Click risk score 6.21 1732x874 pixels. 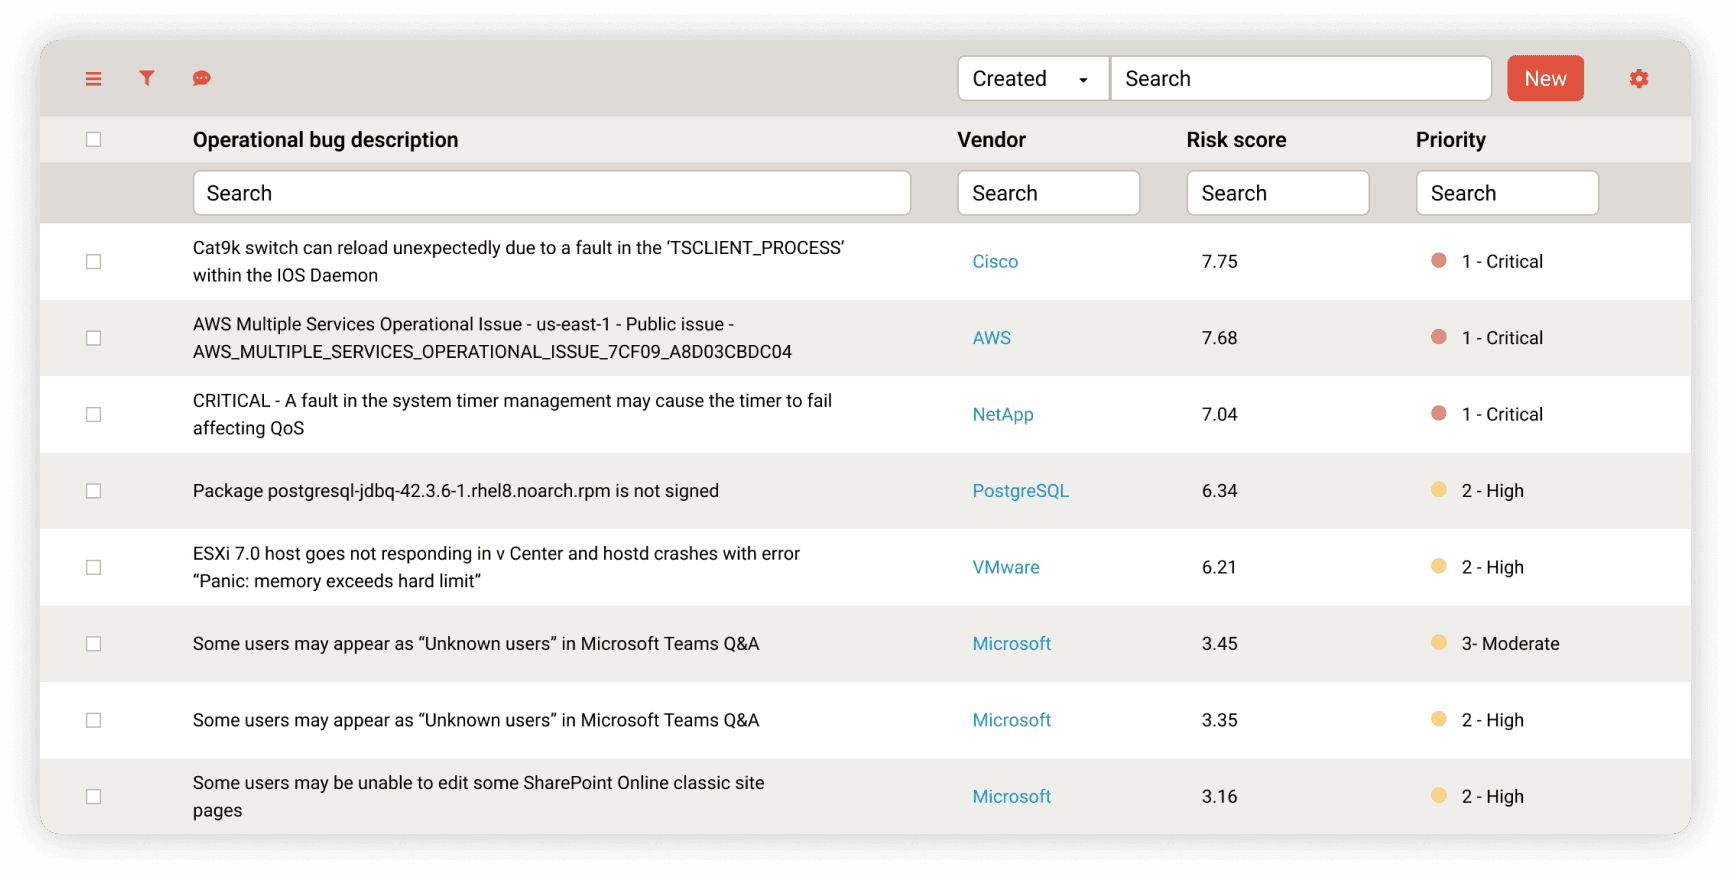click(1219, 567)
